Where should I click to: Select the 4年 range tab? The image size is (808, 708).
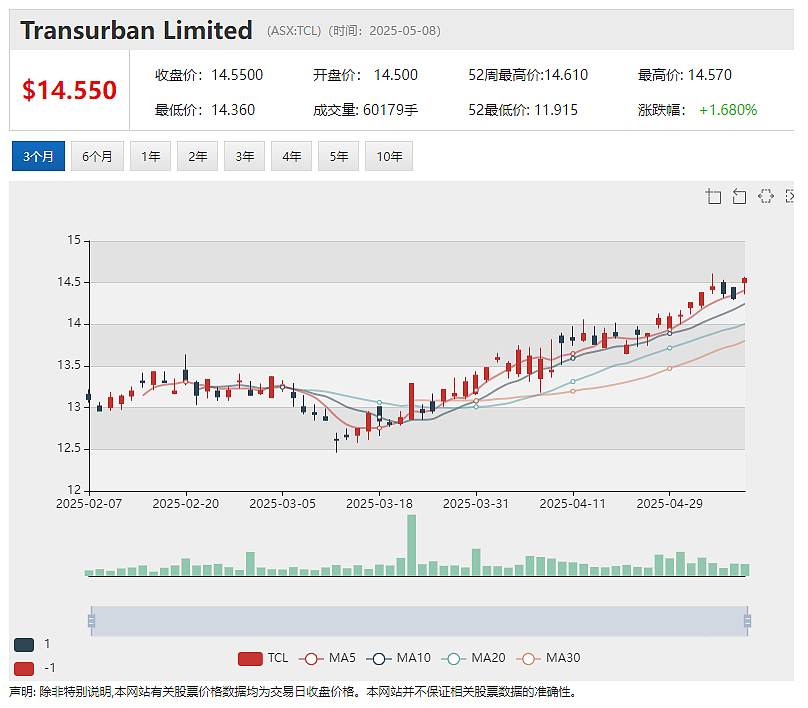291,156
